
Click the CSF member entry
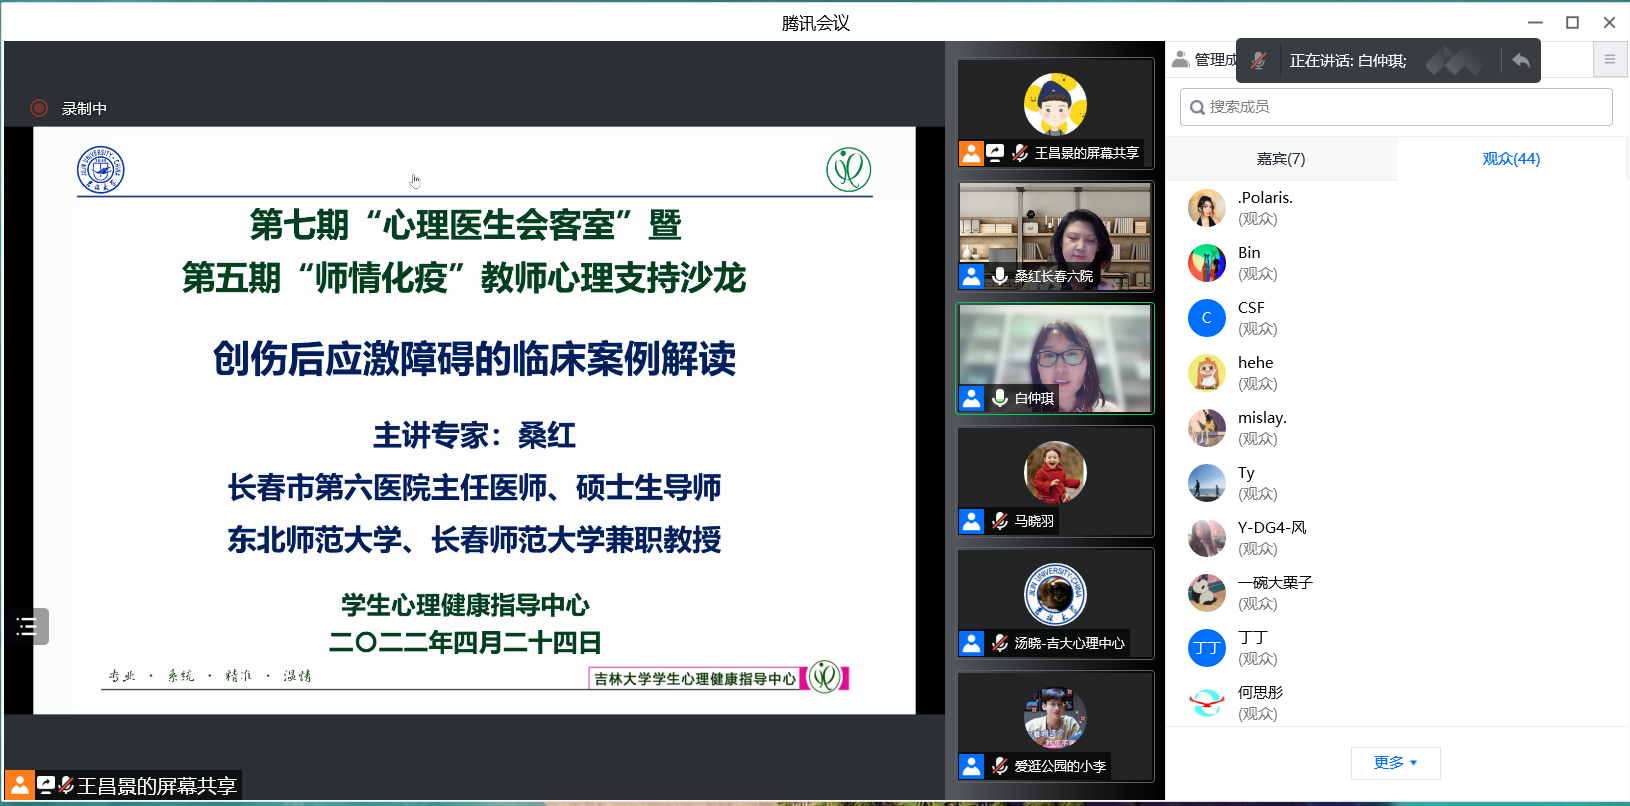tap(1252, 318)
